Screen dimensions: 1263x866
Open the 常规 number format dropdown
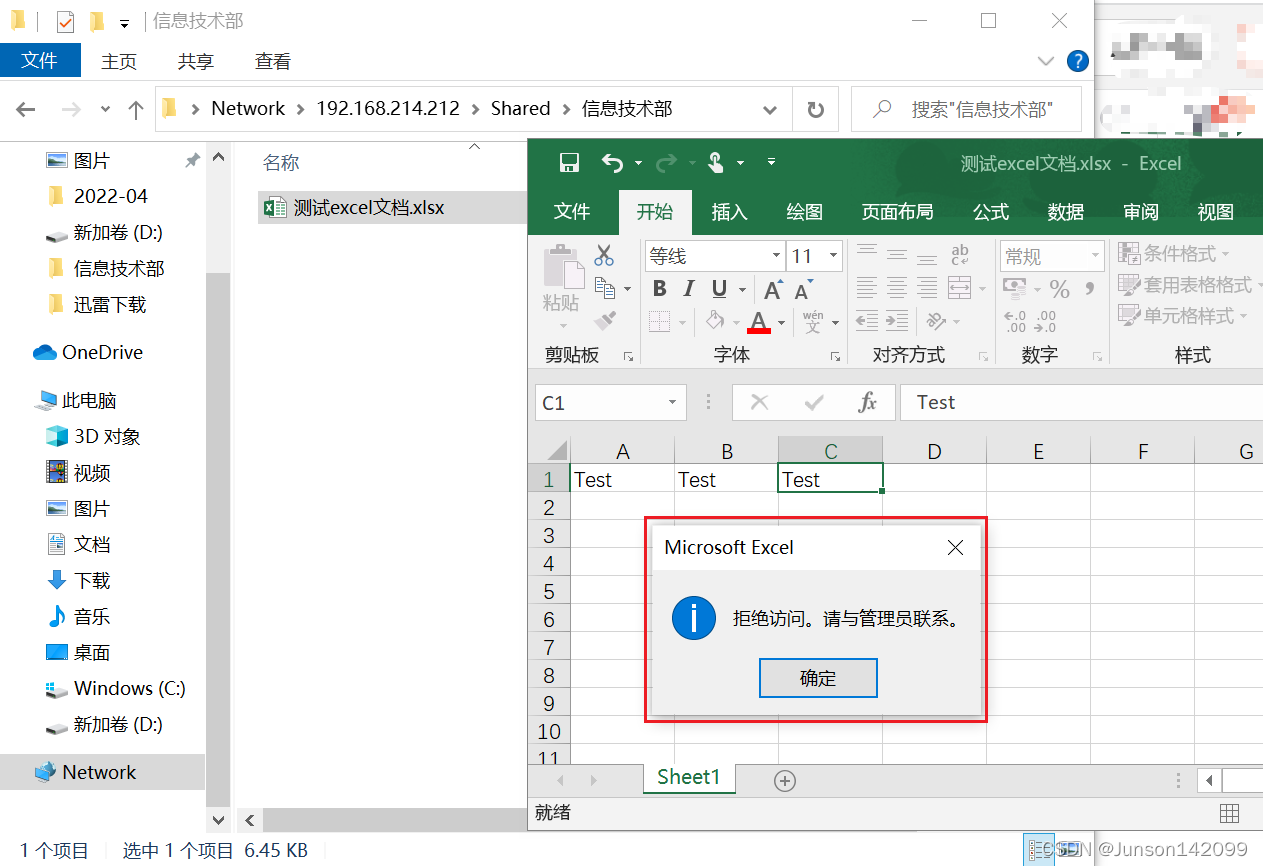(1095, 256)
